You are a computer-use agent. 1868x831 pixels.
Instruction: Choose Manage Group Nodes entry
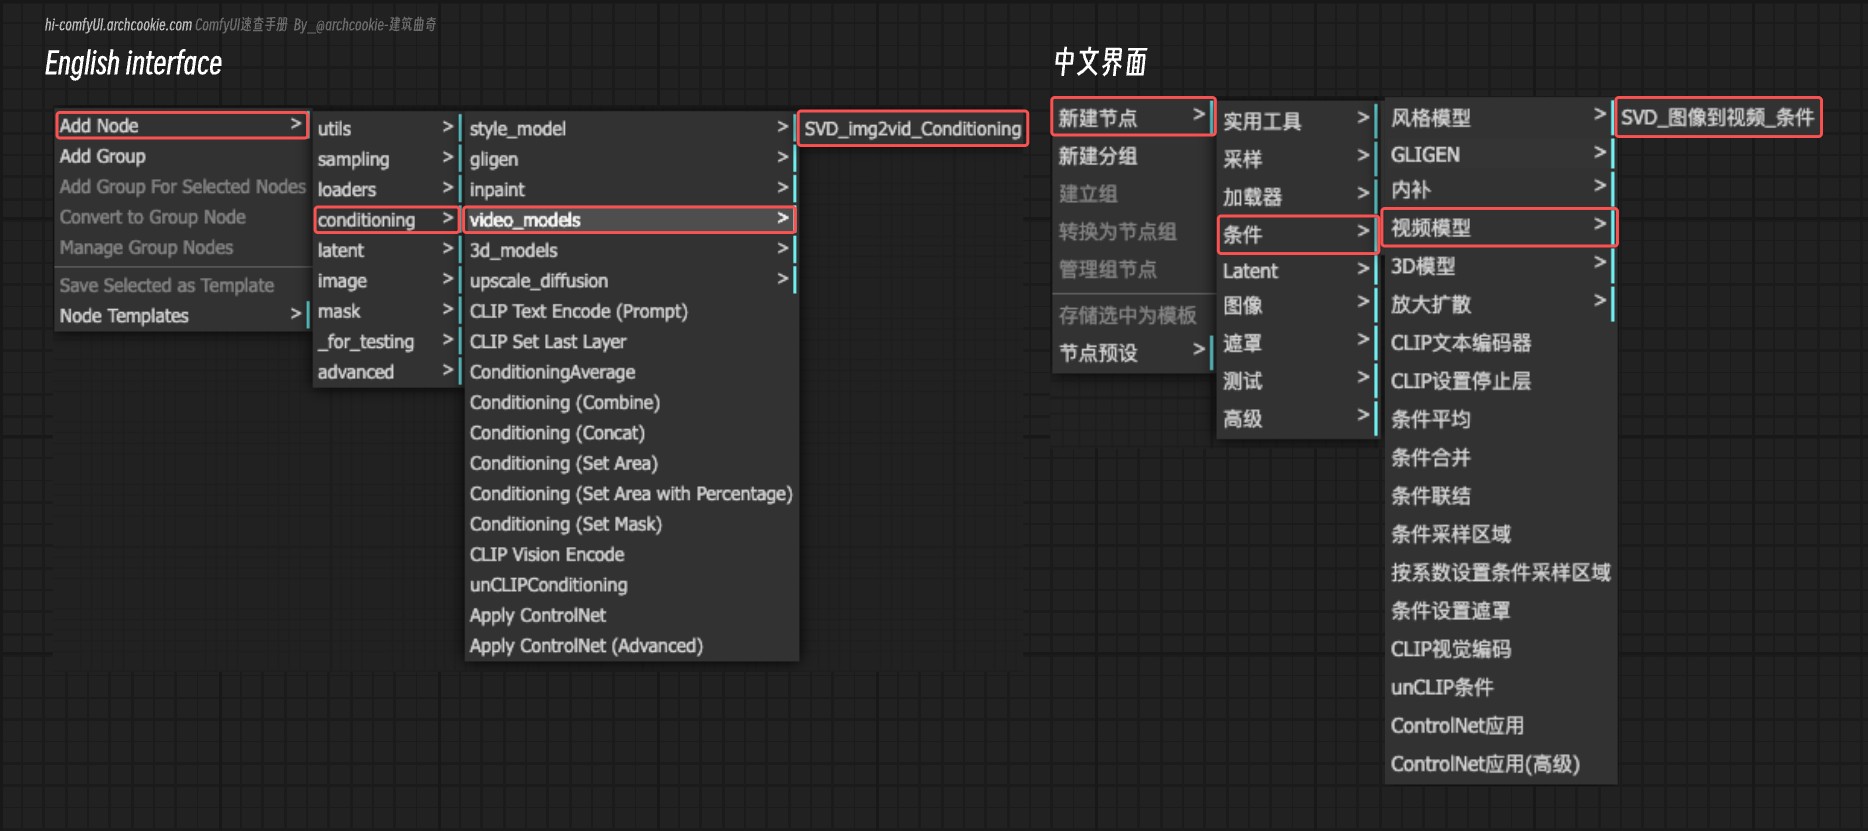point(181,247)
